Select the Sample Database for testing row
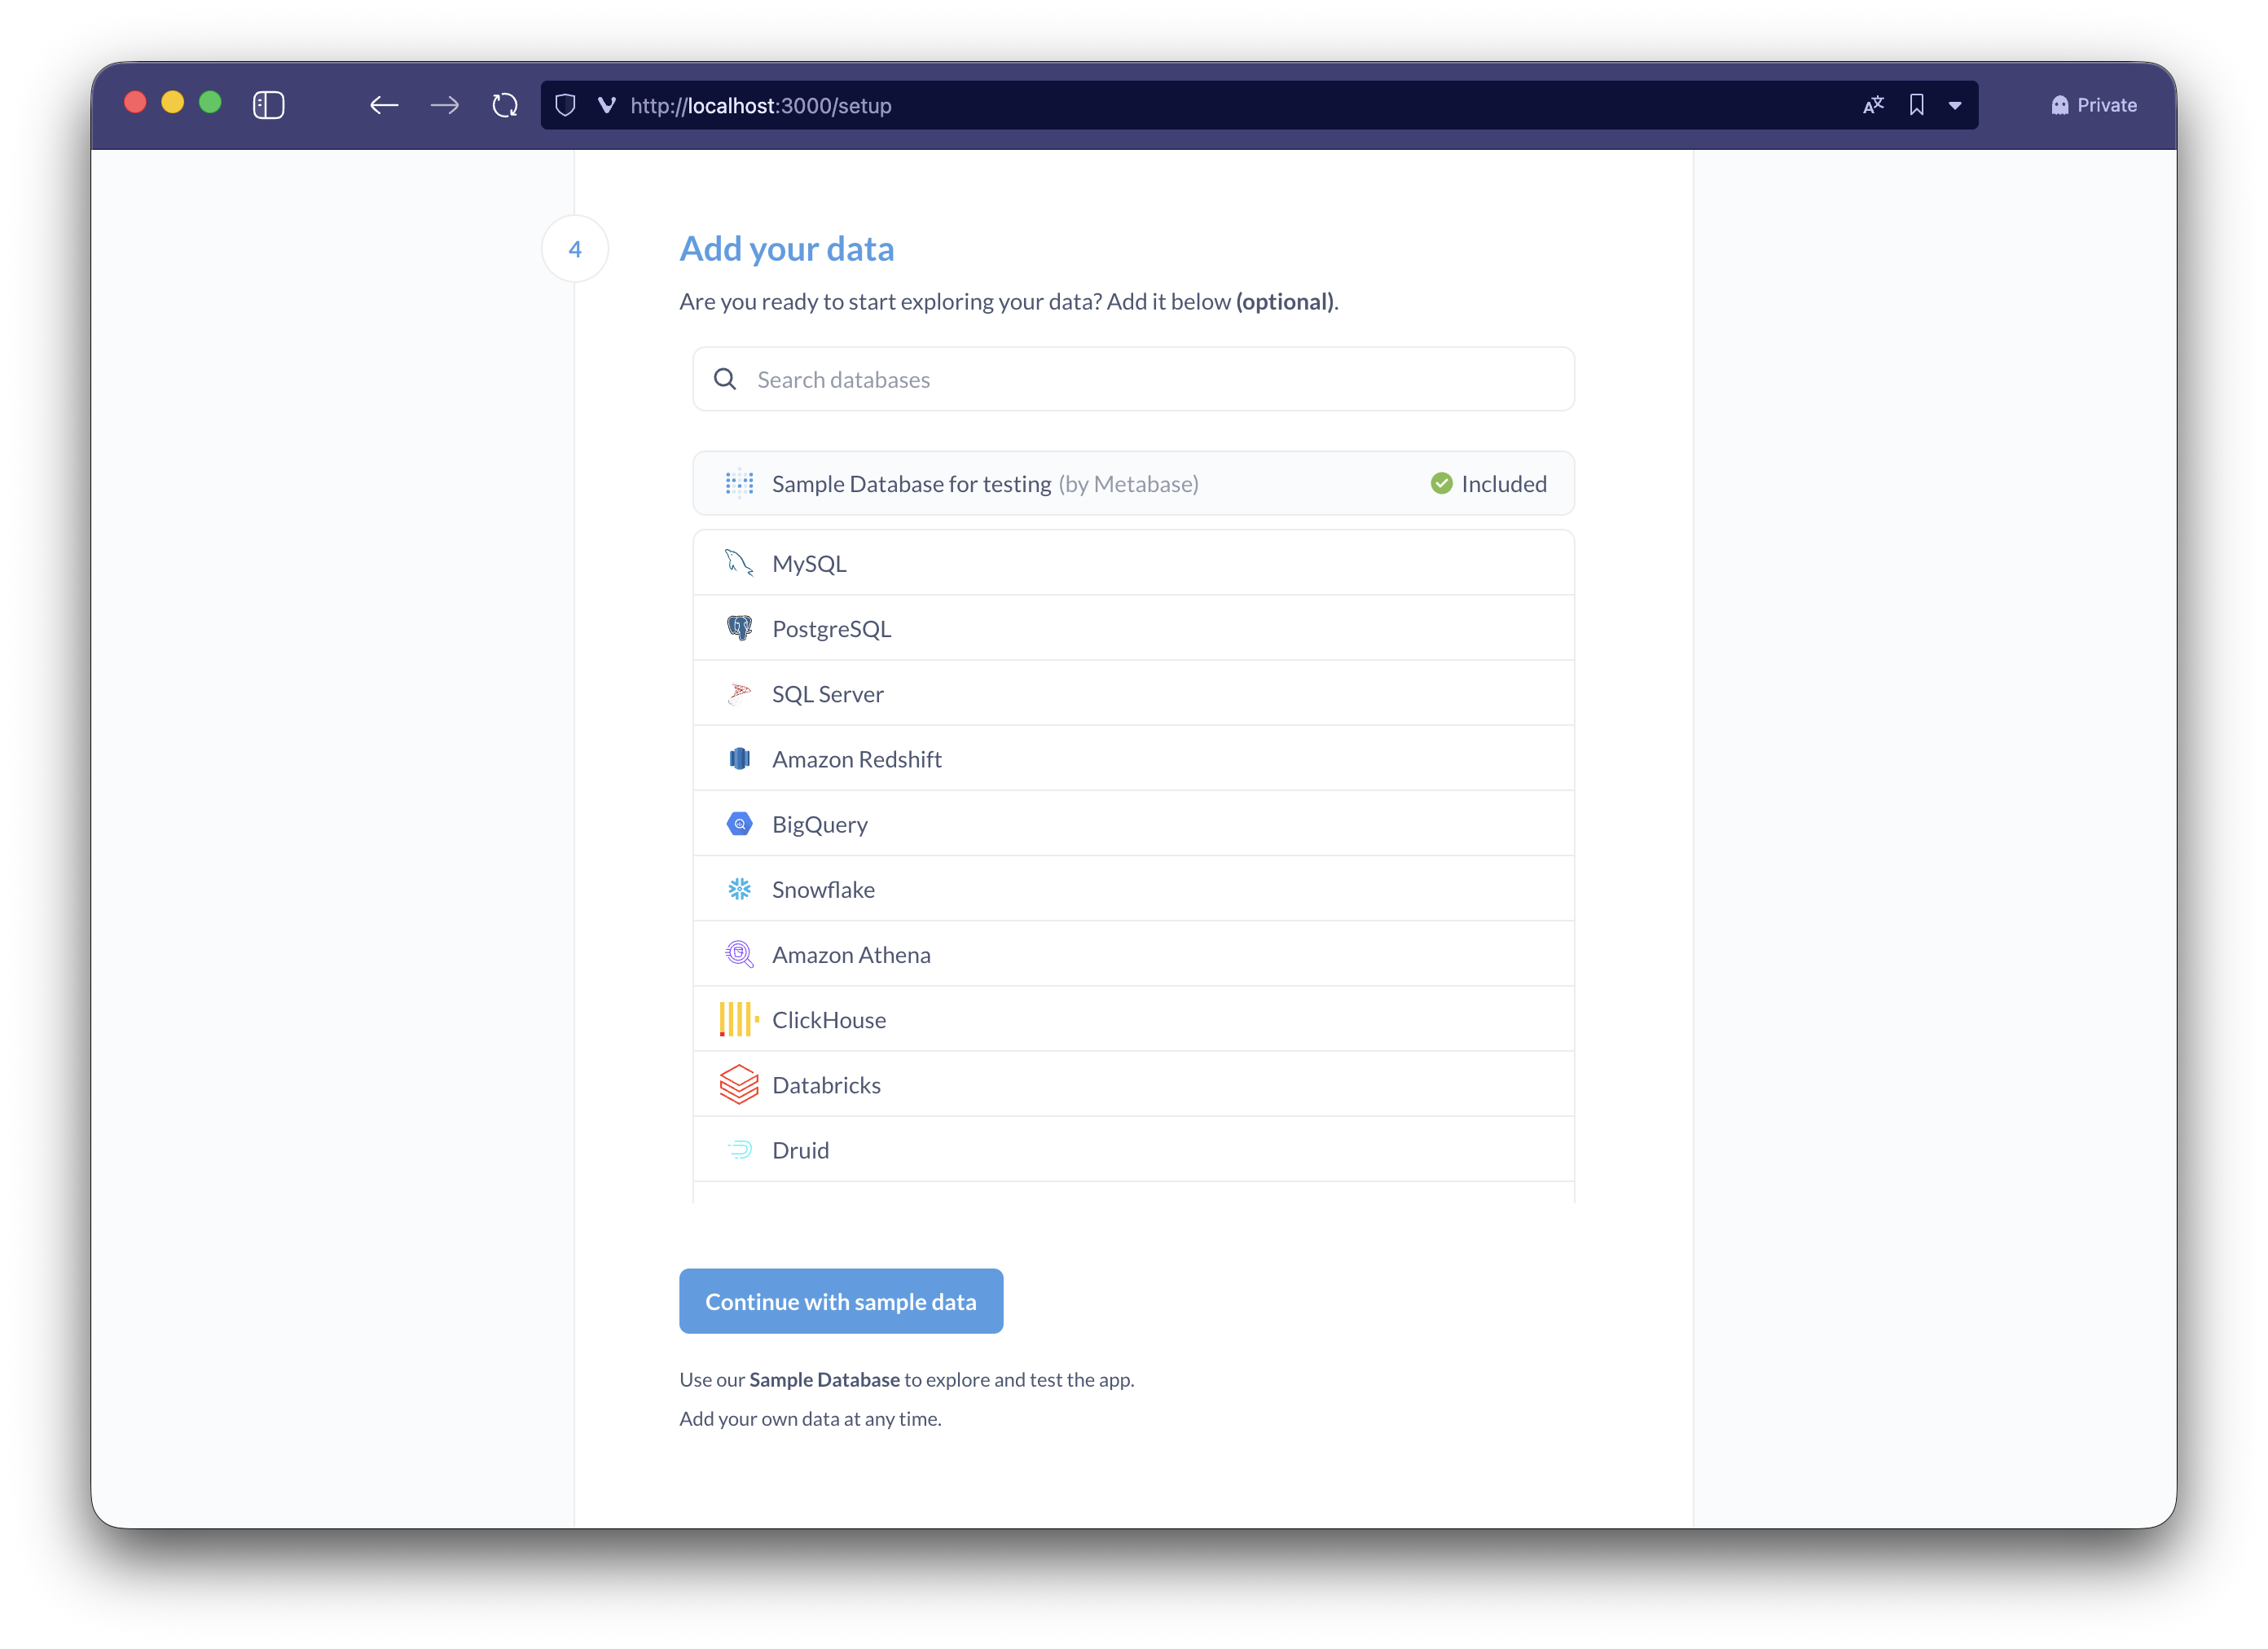2268x1649 pixels. (1132, 484)
